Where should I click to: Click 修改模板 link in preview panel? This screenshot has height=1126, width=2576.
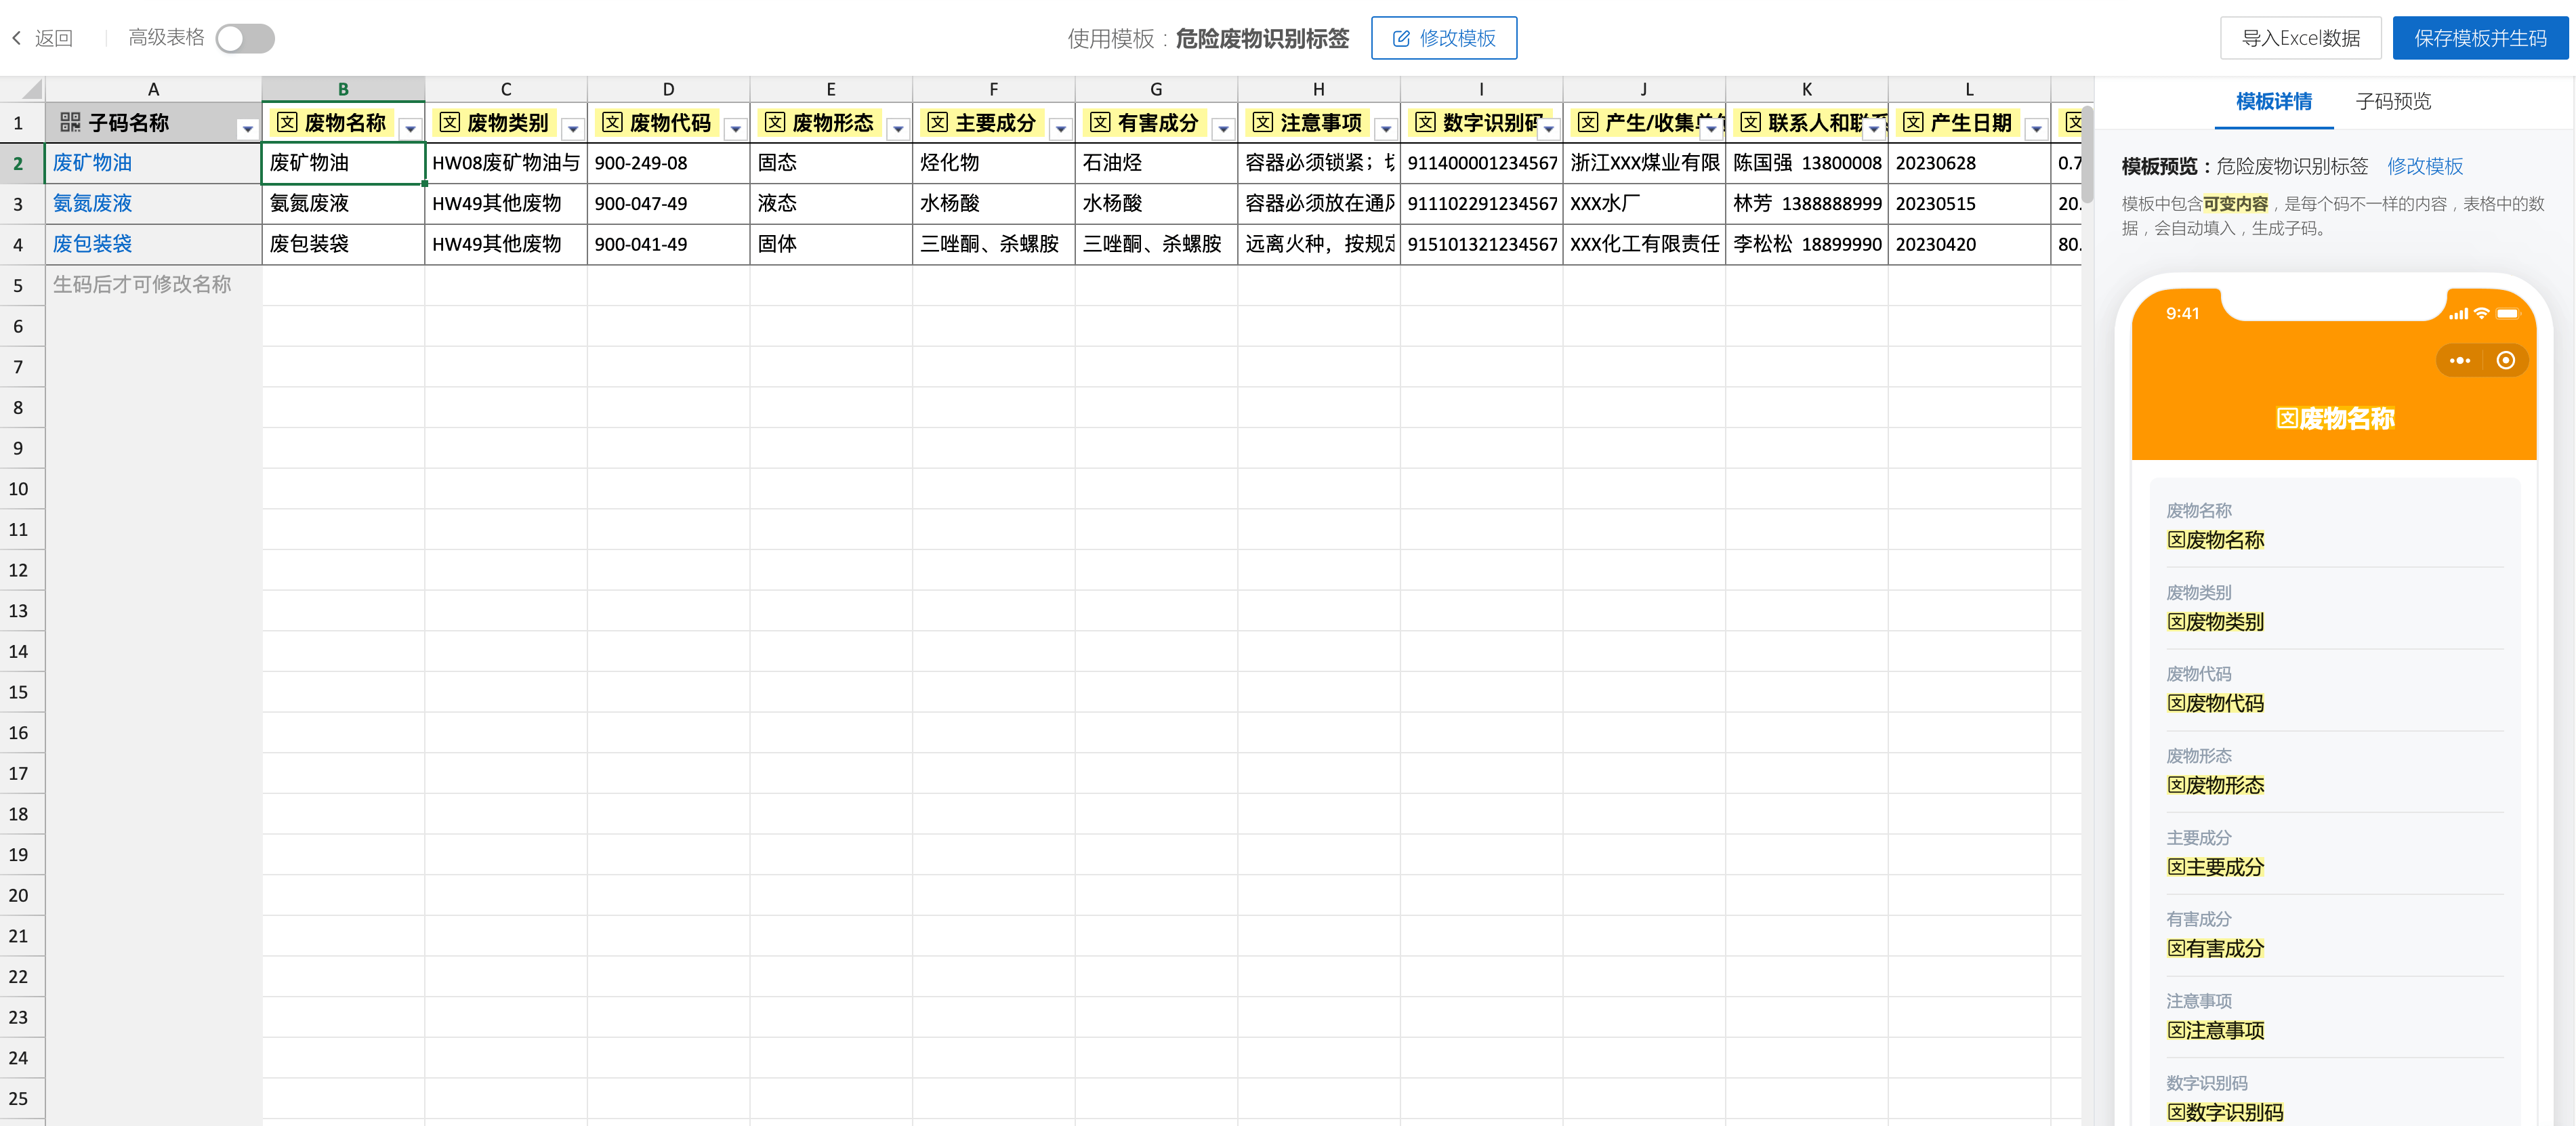pos(2424,166)
